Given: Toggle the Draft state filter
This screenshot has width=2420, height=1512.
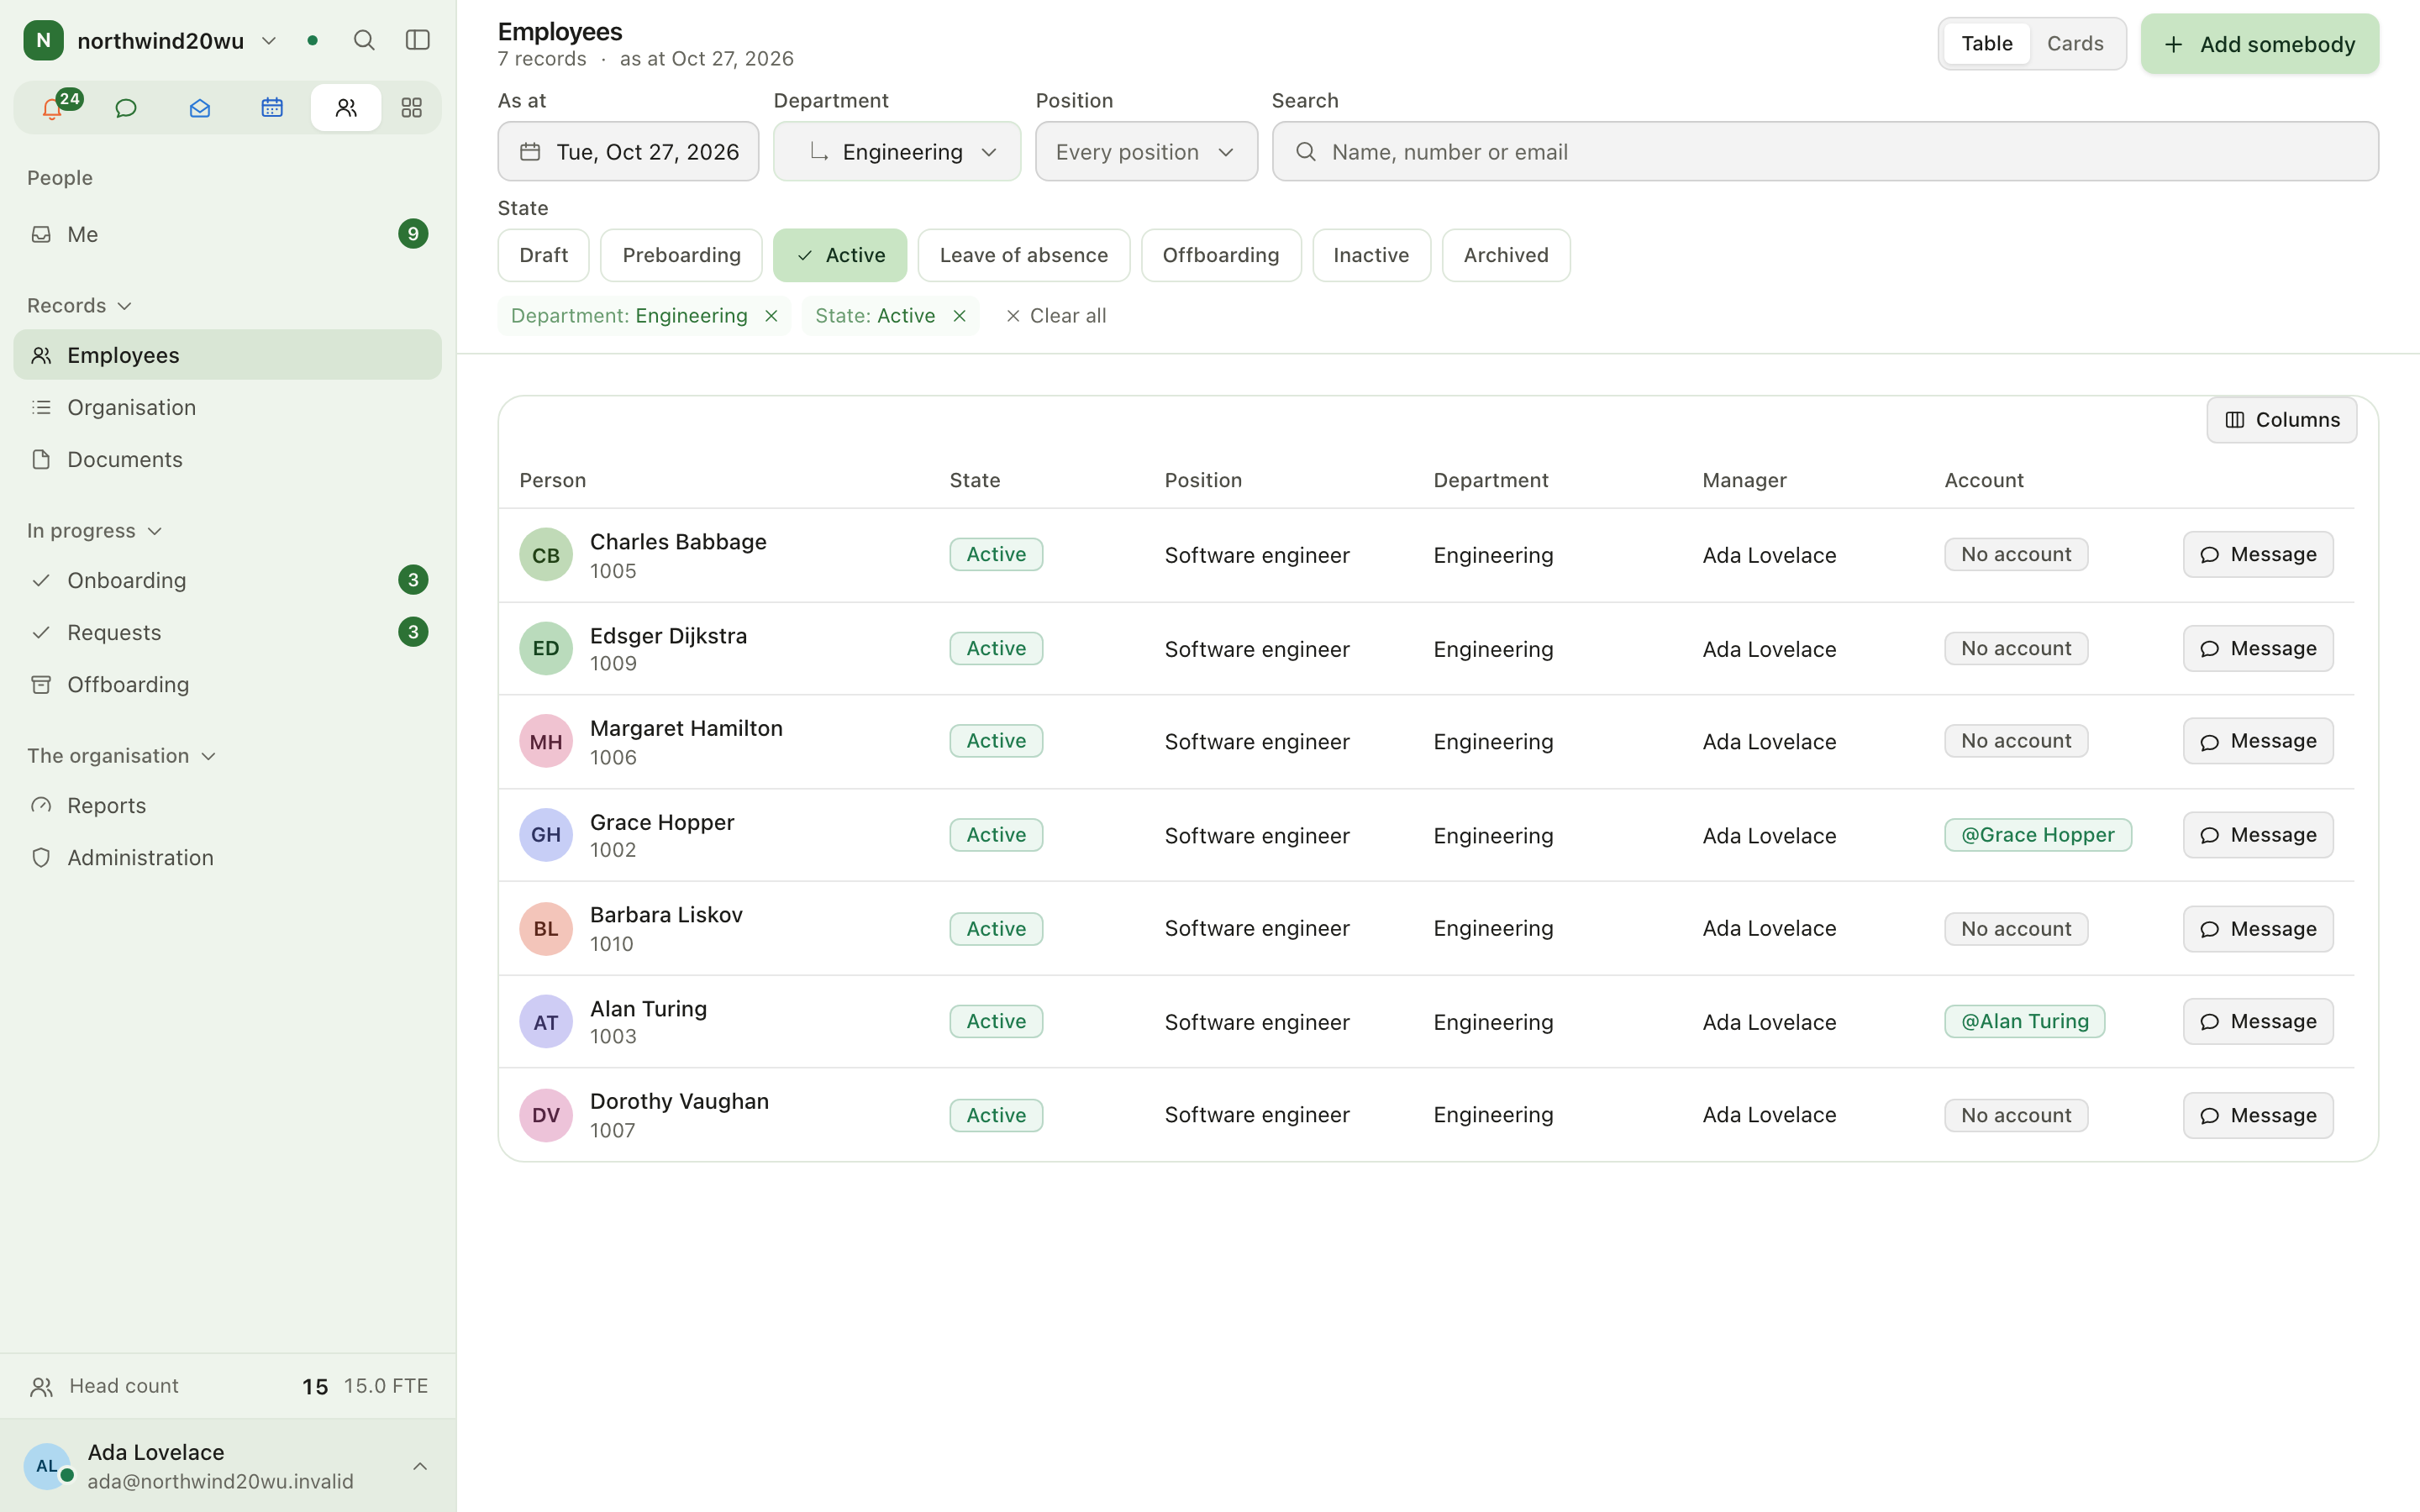Looking at the screenshot, I should 544,255.
